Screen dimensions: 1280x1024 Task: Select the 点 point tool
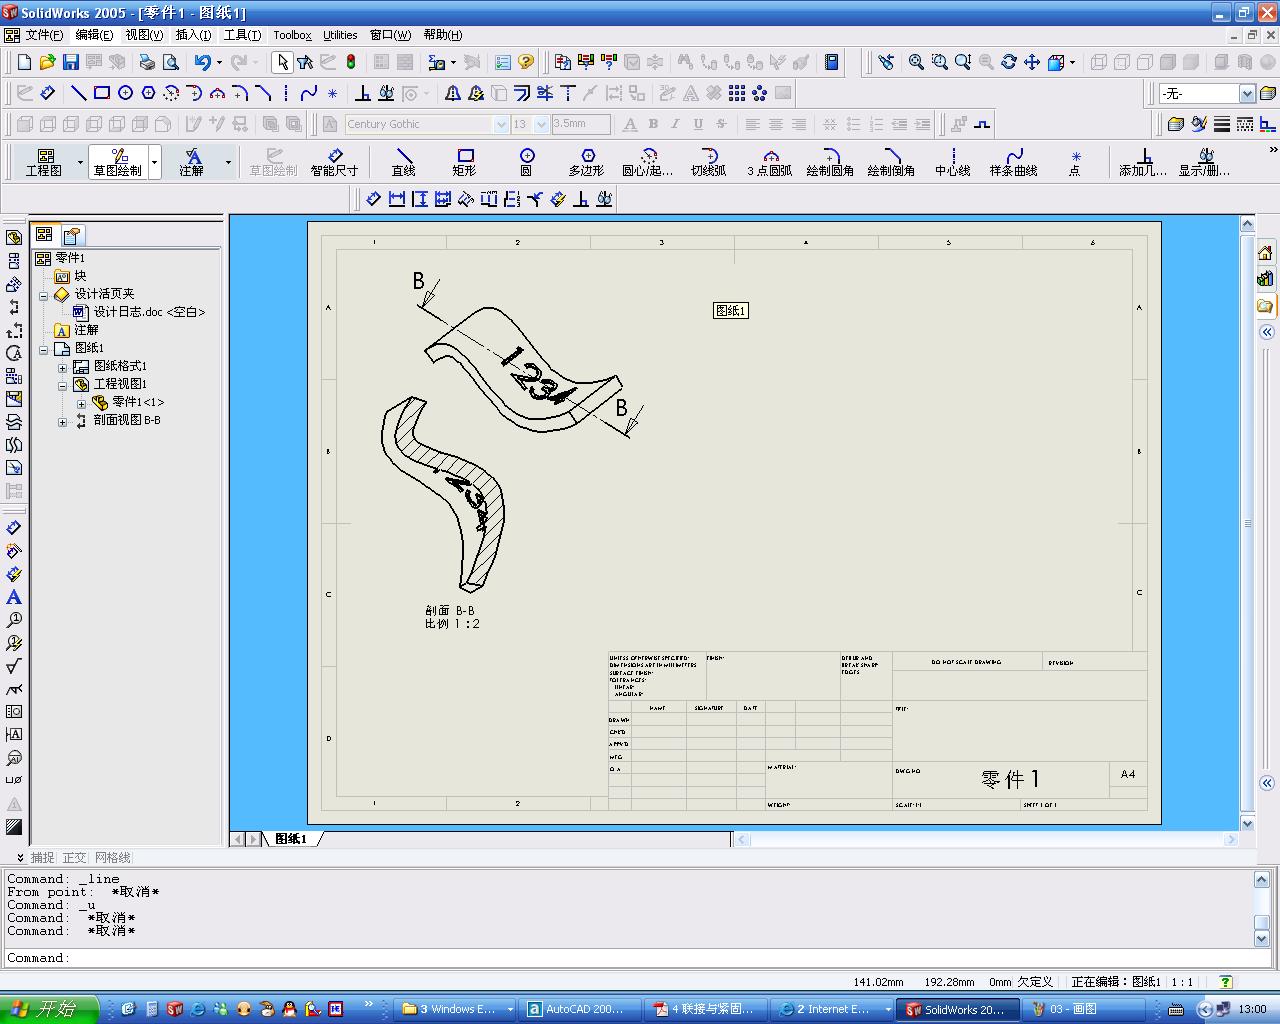[x=1075, y=162]
